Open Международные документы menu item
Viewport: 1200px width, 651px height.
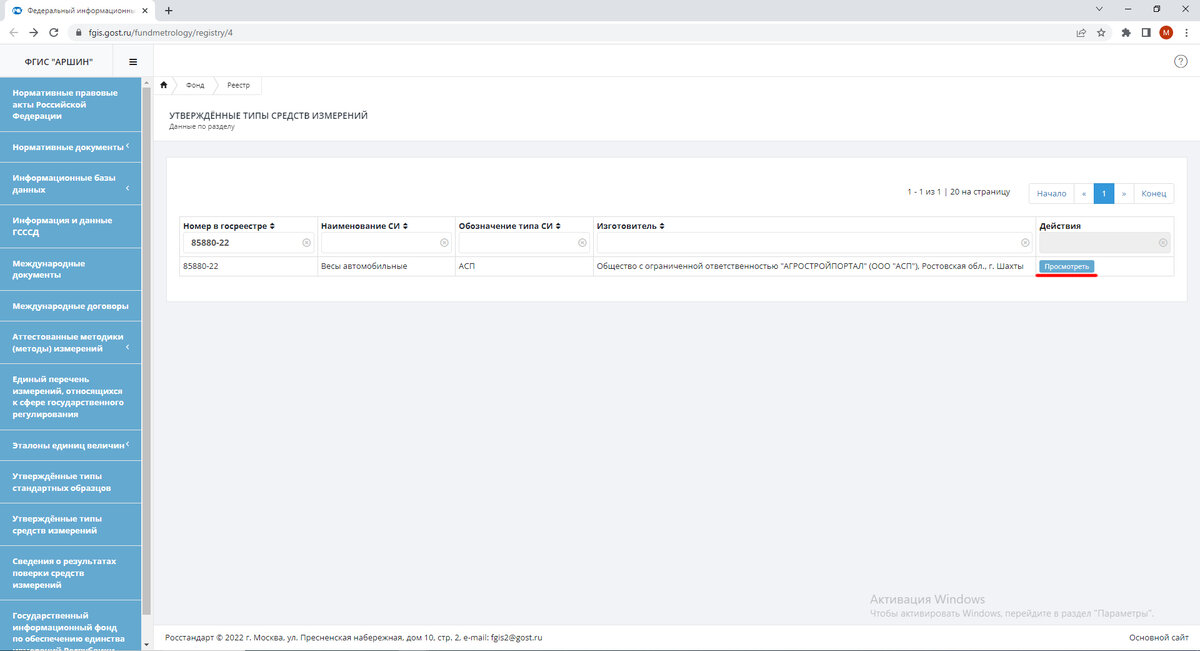tap(70, 269)
